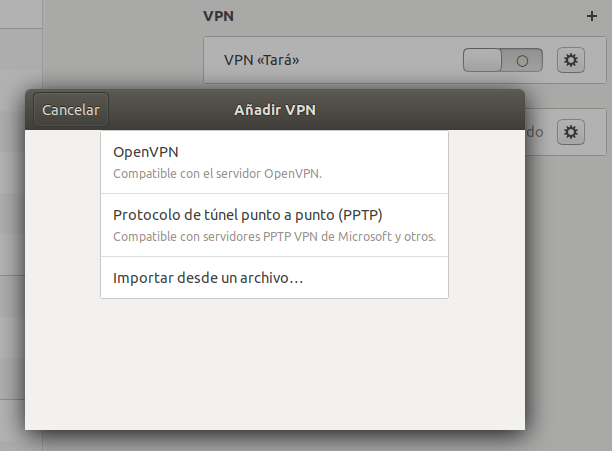Click the gear icon below VPN «Tará» row
This screenshot has height=451, width=612.
coord(571,132)
